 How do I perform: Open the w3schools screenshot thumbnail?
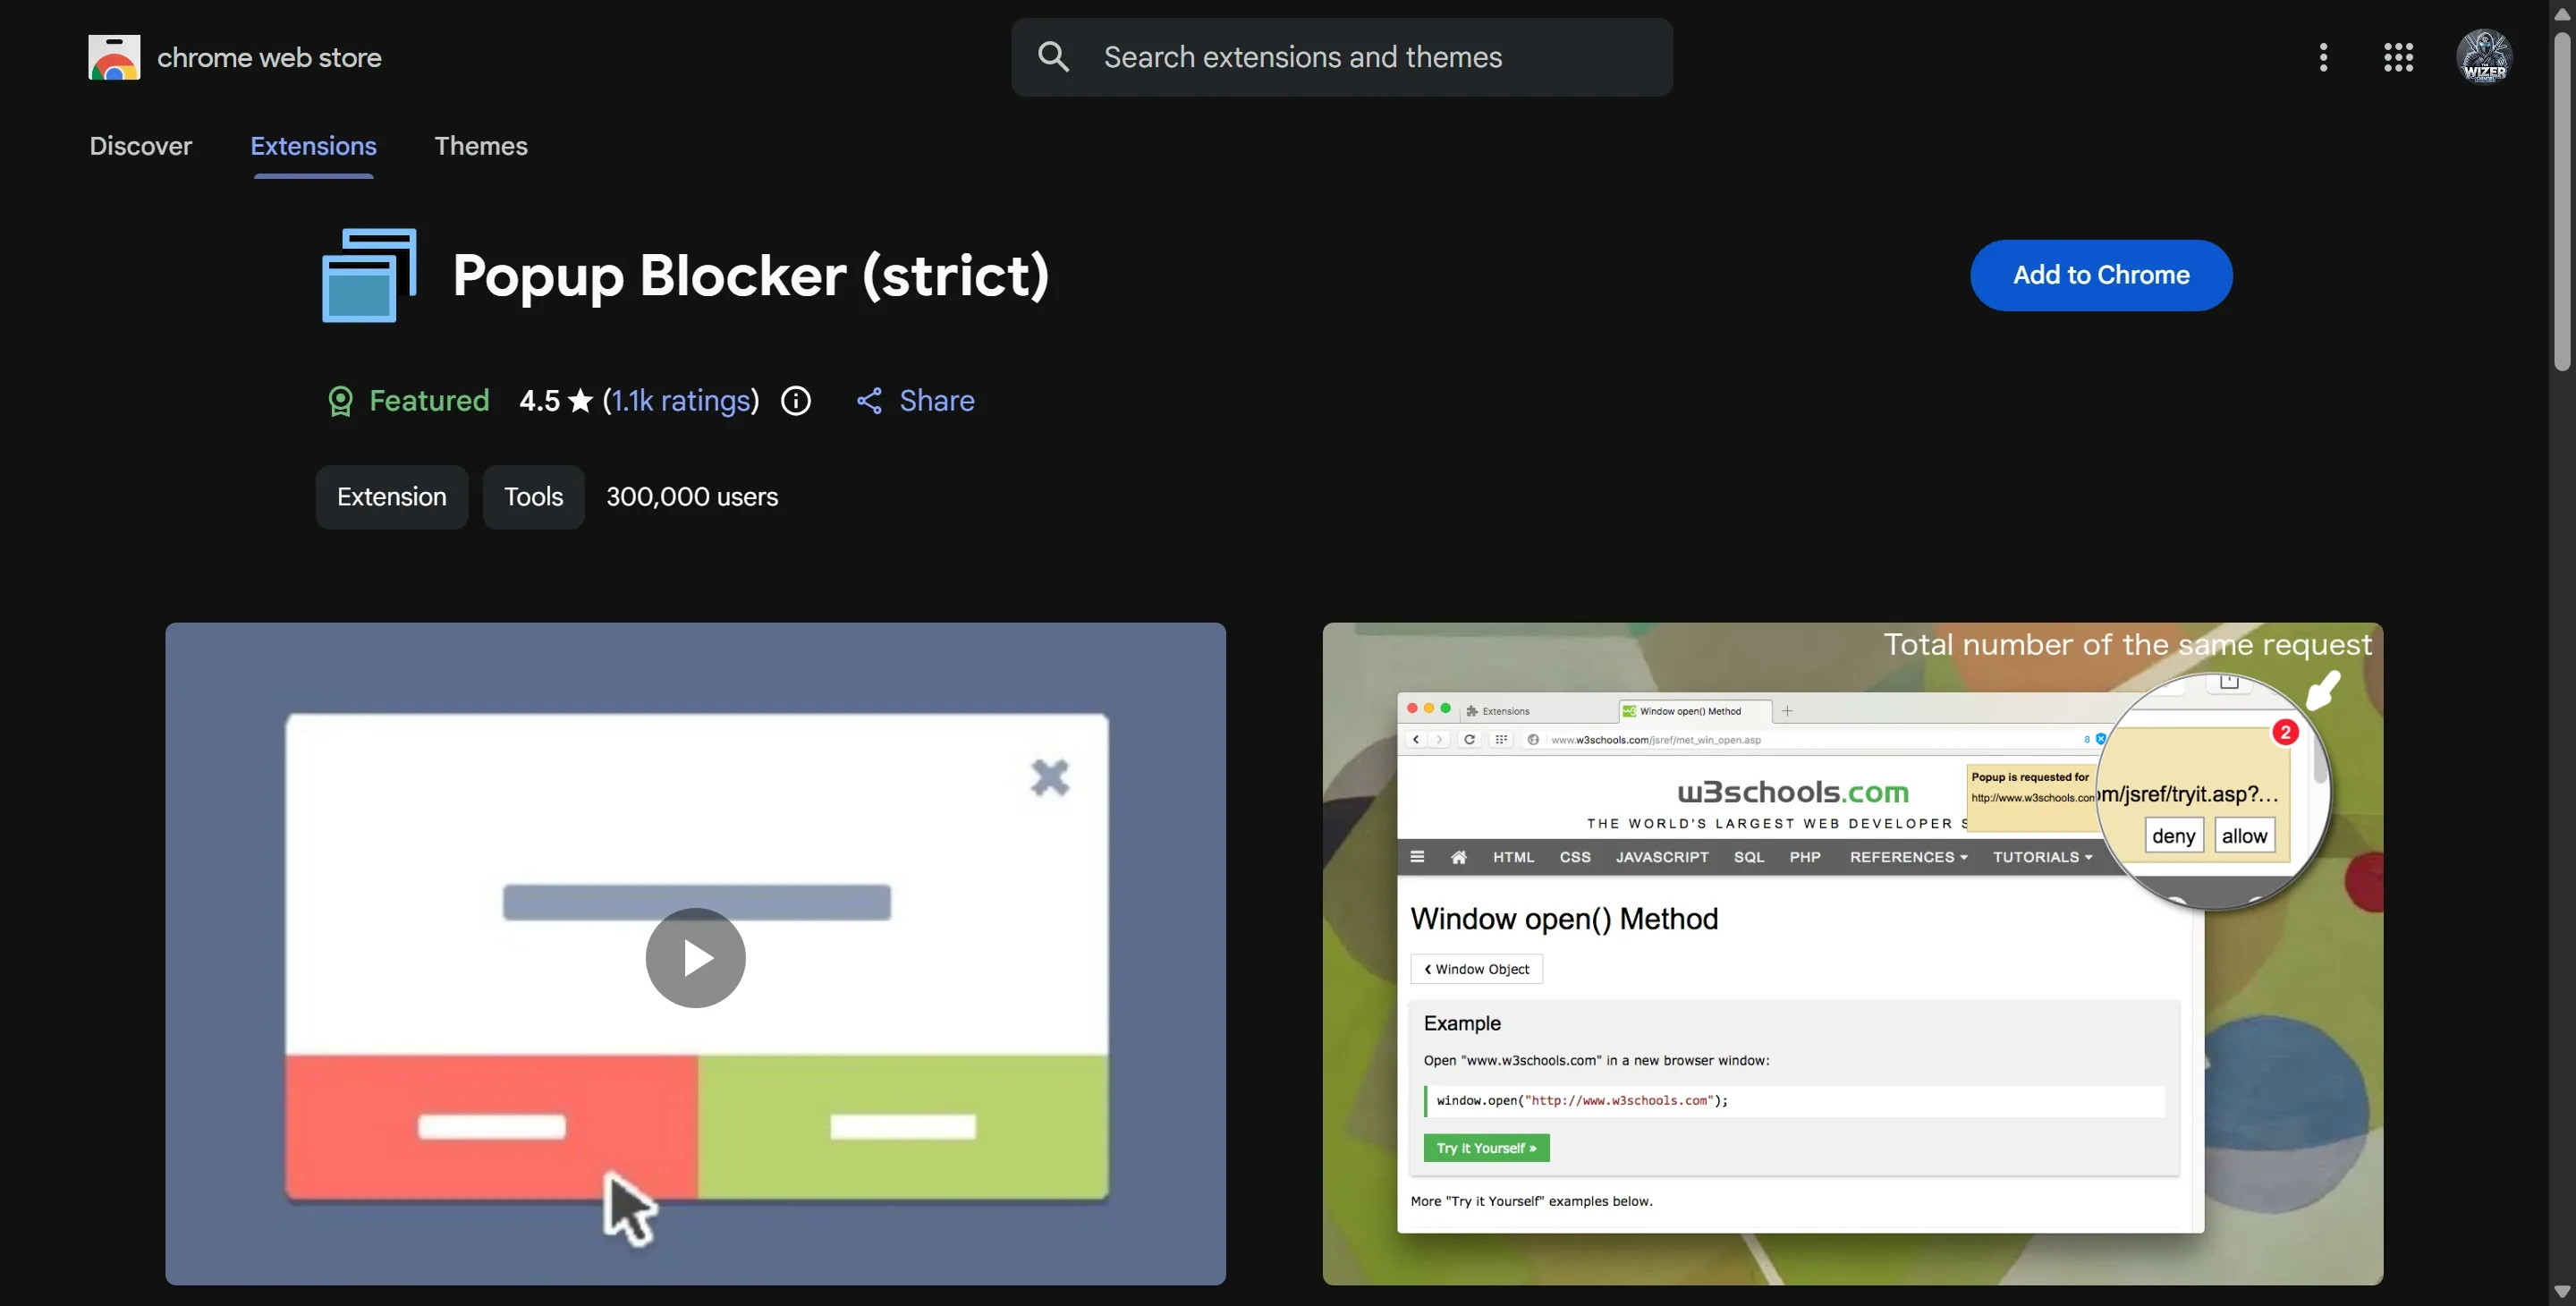(1852, 954)
